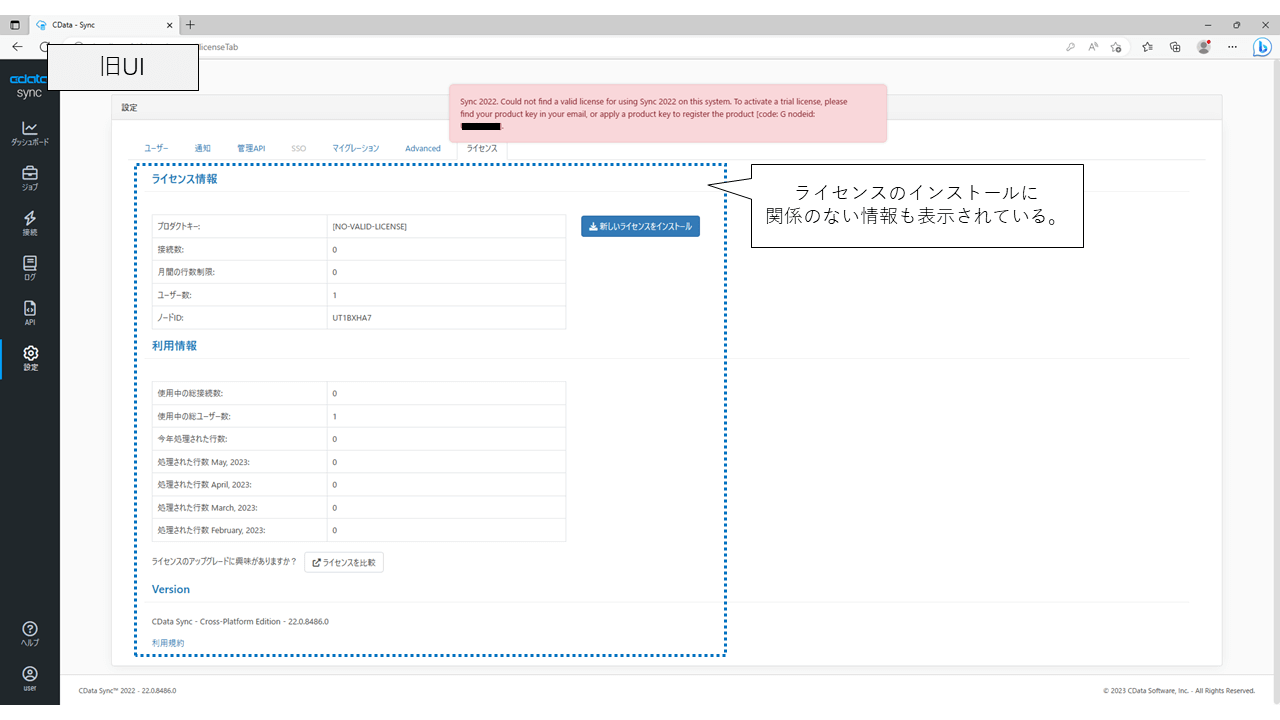Screen dimensions: 1280x720
Task: Open the browser tab actions menu
Action: (x=14, y=25)
